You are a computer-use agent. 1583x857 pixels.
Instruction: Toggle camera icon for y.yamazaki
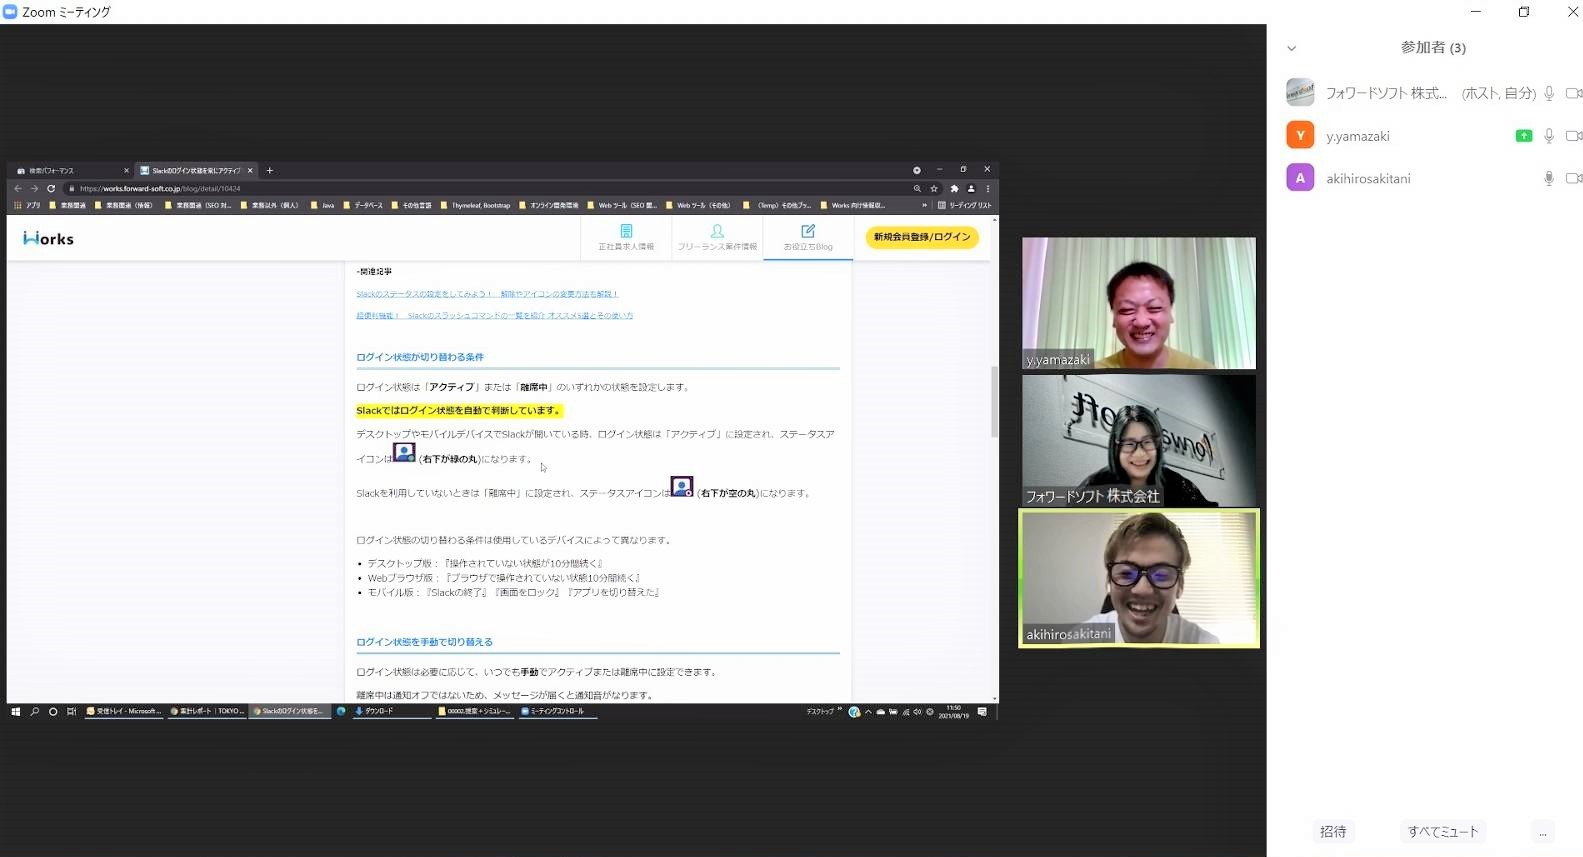[x=1574, y=136]
